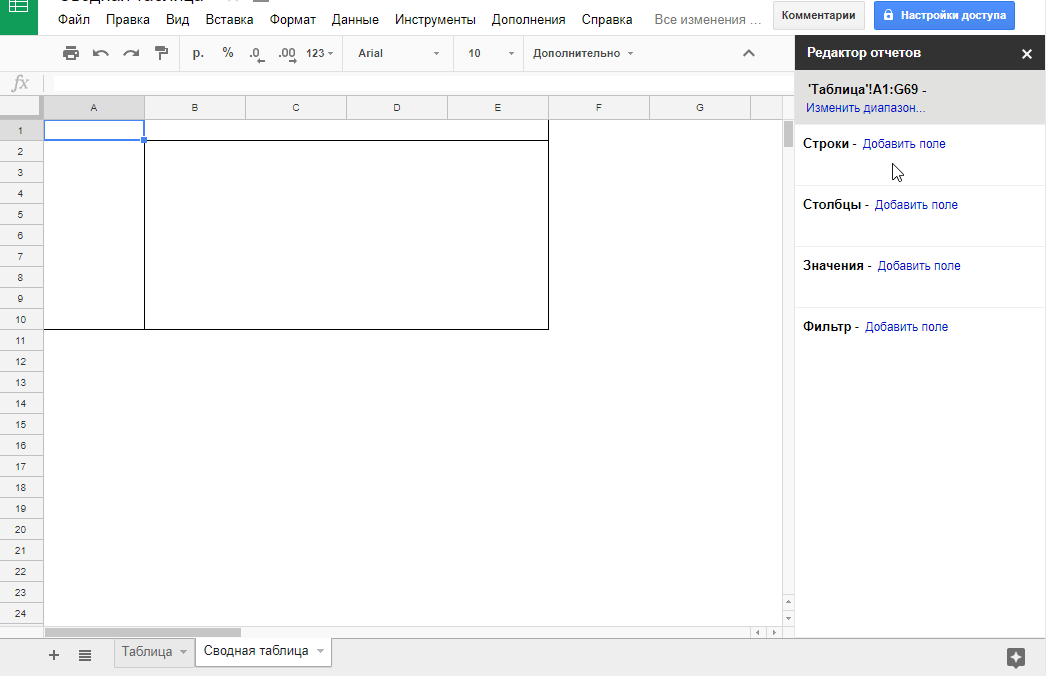Click the Add sheet plus icon
This screenshot has height=676, width=1046.
click(x=54, y=655)
